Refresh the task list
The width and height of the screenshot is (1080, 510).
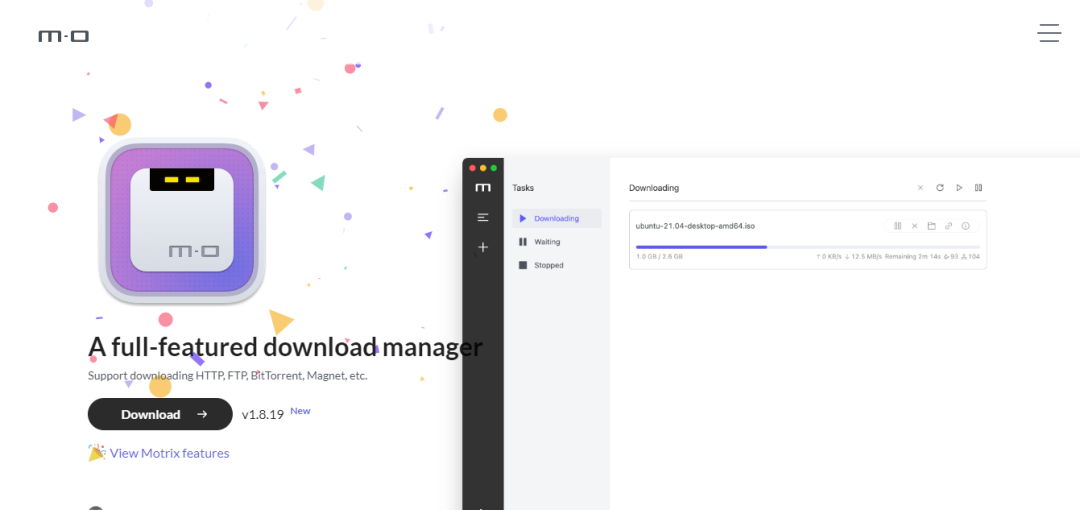[939, 187]
